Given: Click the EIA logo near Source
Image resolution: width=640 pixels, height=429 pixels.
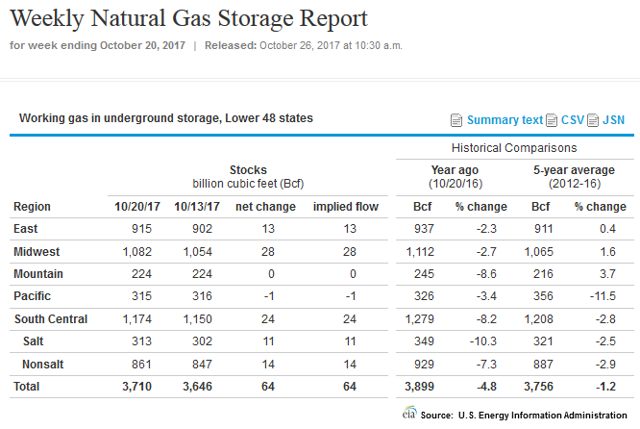Looking at the screenshot, I should (409, 413).
